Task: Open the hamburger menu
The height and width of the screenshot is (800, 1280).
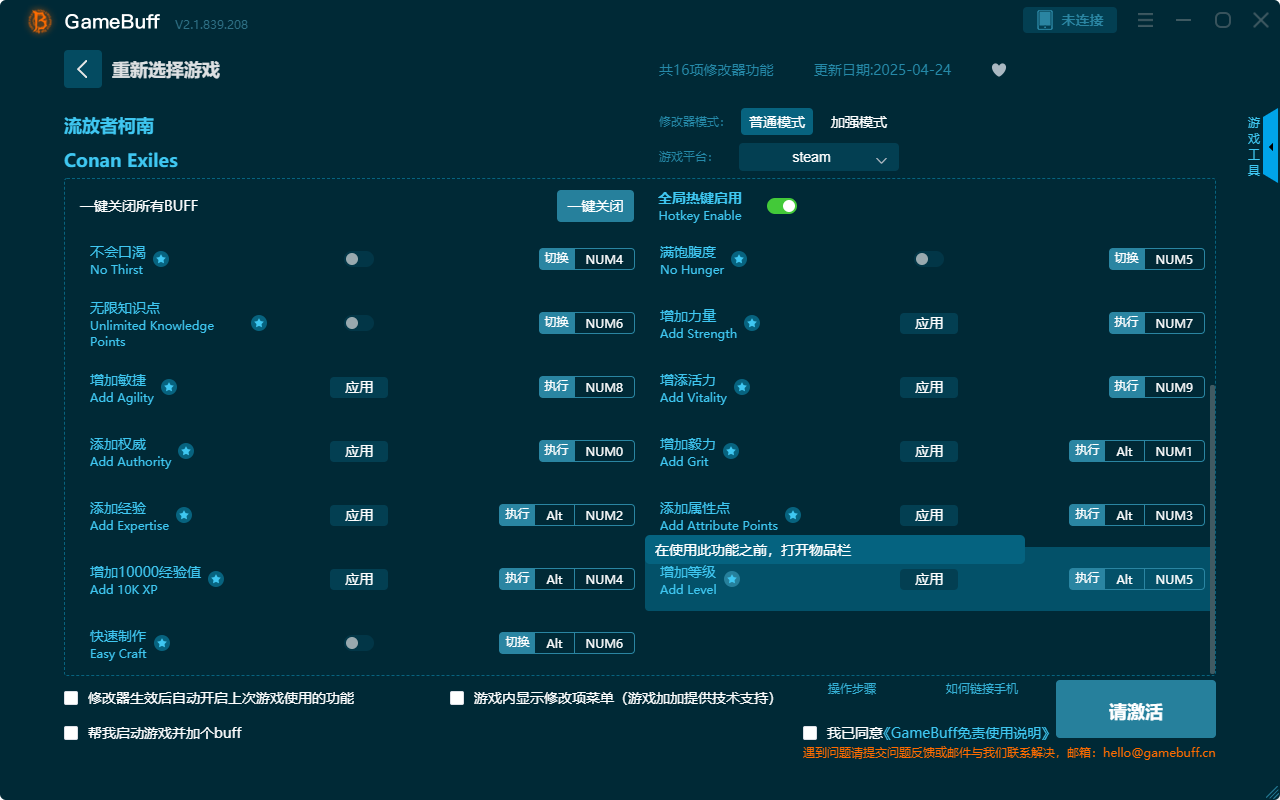Action: coord(1144,20)
